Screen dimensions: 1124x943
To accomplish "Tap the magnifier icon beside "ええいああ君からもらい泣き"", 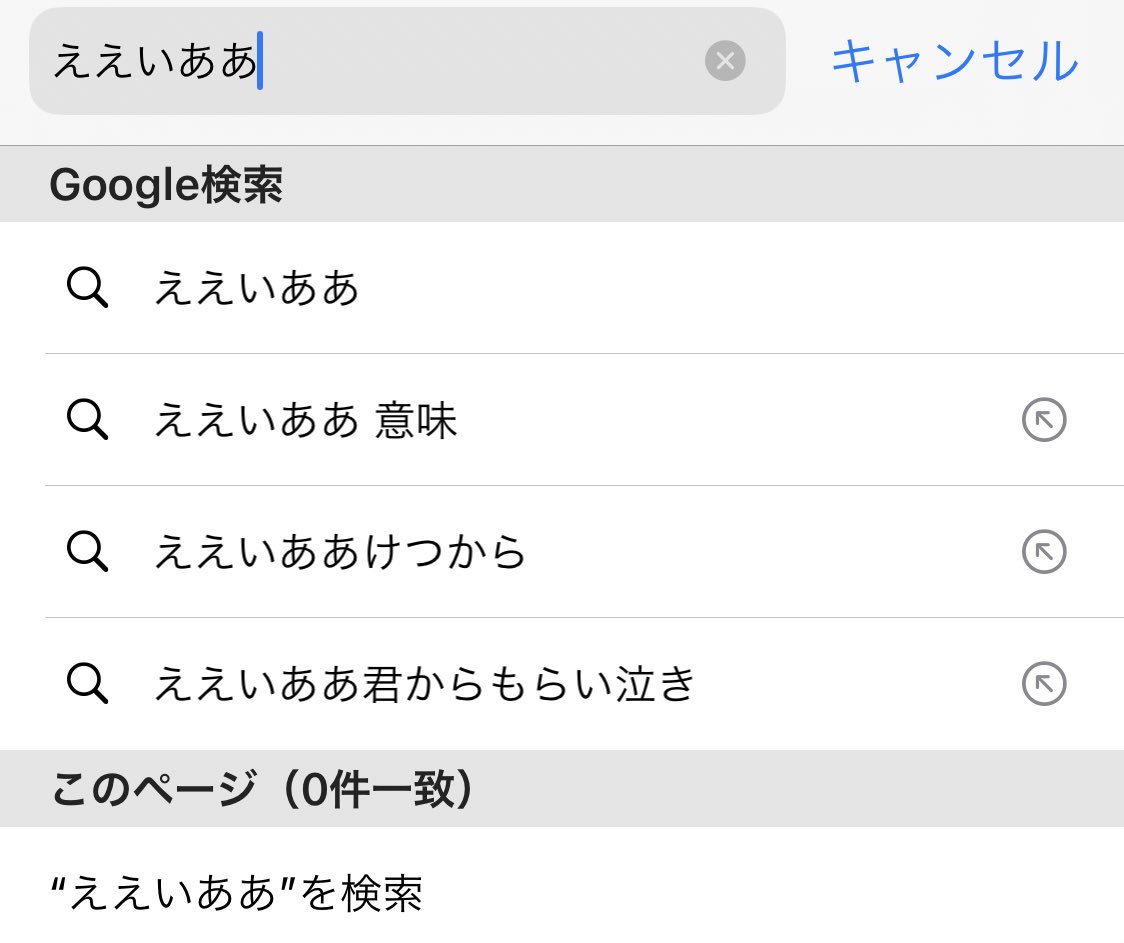I will (x=88, y=684).
